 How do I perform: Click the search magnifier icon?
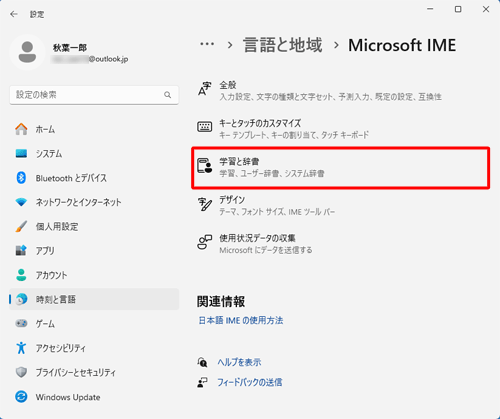pos(168,95)
